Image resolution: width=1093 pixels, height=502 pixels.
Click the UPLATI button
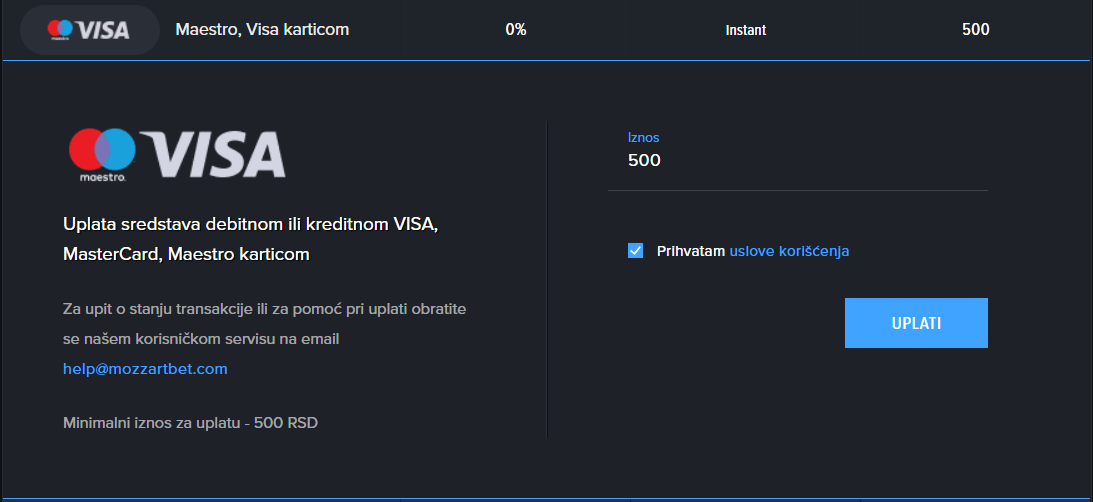[x=916, y=323]
